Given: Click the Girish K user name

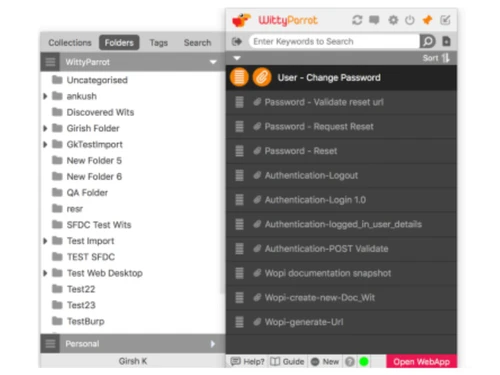Looking at the screenshot, I should click(133, 361).
